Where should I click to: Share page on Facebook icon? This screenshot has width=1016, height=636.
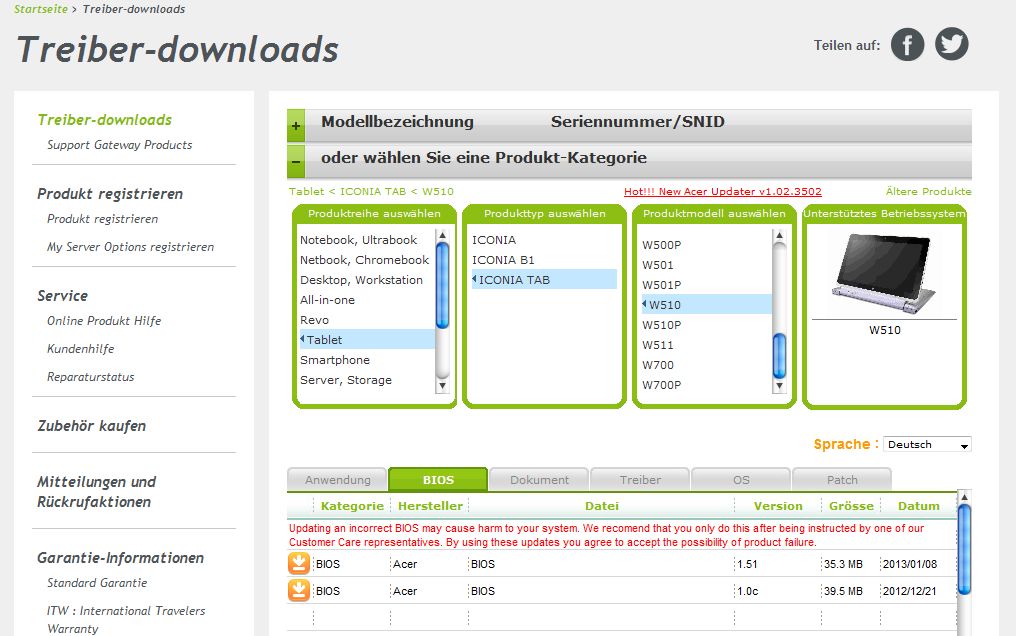(907, 45)
